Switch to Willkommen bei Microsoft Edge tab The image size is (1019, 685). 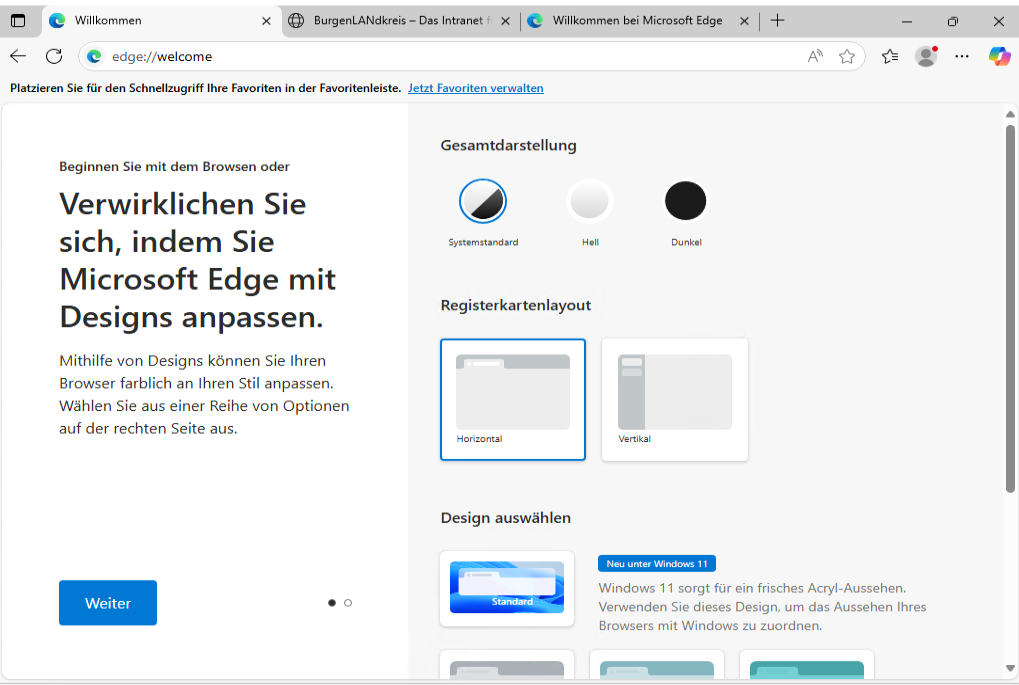(640, 21)
